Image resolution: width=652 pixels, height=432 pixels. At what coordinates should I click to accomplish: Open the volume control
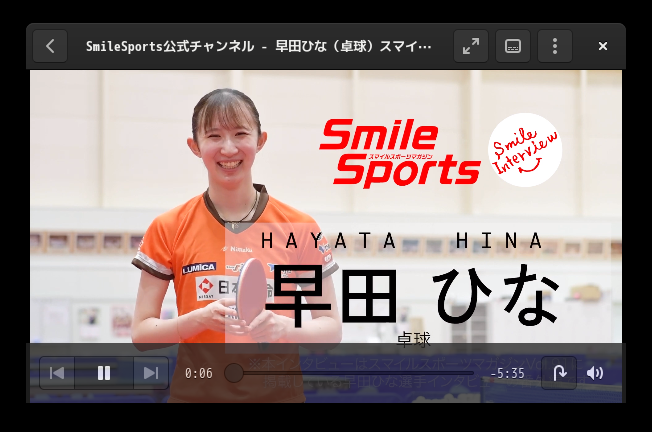click(x=595, y=373)
